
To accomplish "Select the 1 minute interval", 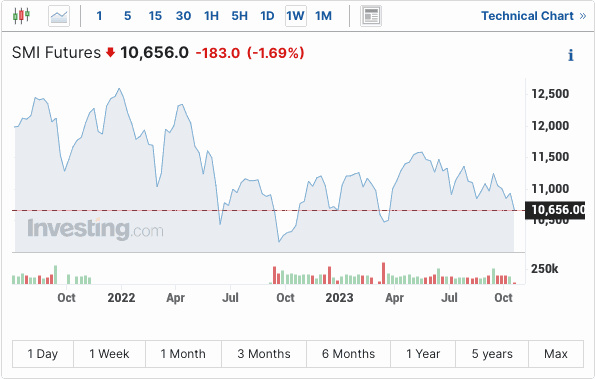I will tap(99, 16).
